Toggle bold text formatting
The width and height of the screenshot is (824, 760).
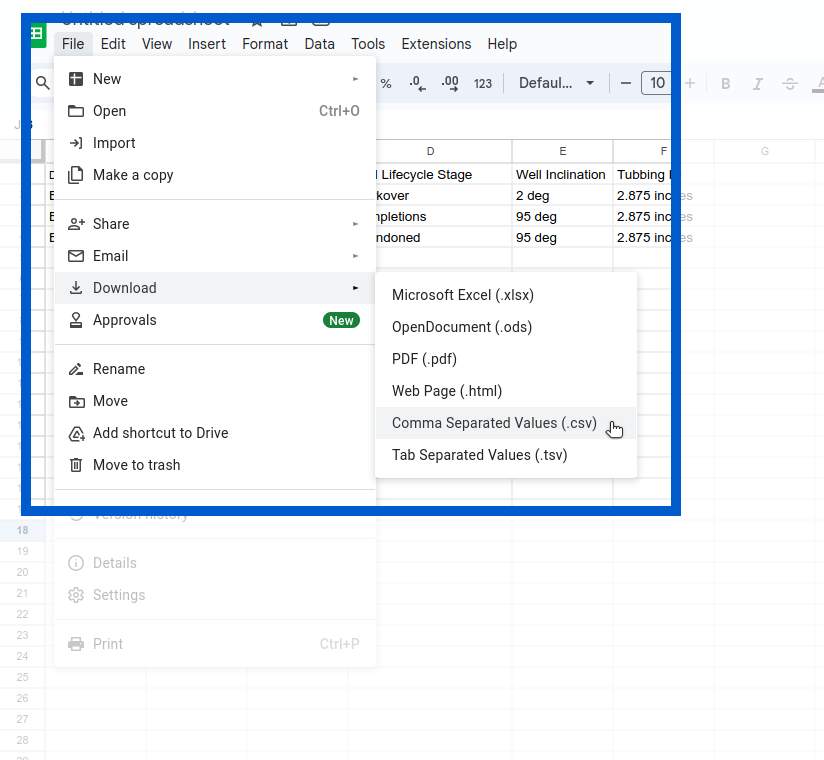(x=725, y=83)
